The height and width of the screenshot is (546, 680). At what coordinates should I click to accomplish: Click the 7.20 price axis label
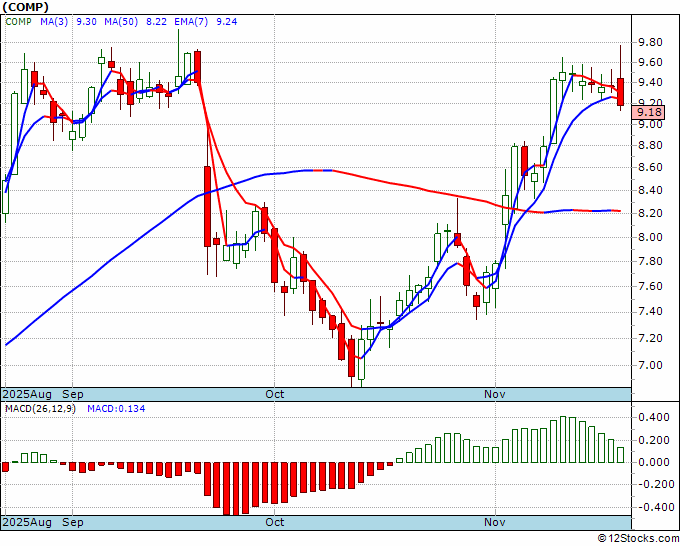[650, 338]
